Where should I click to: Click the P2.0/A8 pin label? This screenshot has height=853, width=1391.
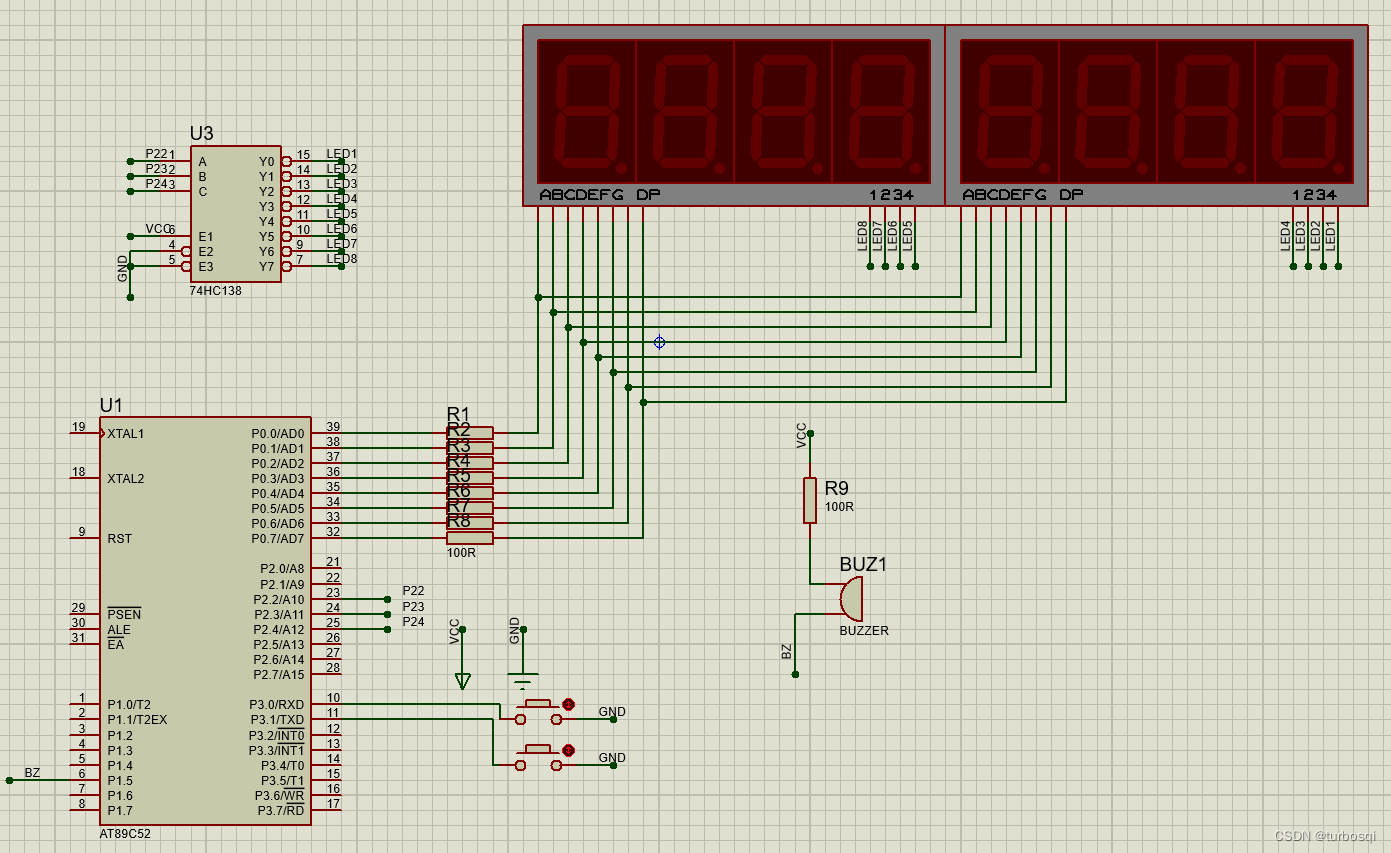[x=282, y=569]
